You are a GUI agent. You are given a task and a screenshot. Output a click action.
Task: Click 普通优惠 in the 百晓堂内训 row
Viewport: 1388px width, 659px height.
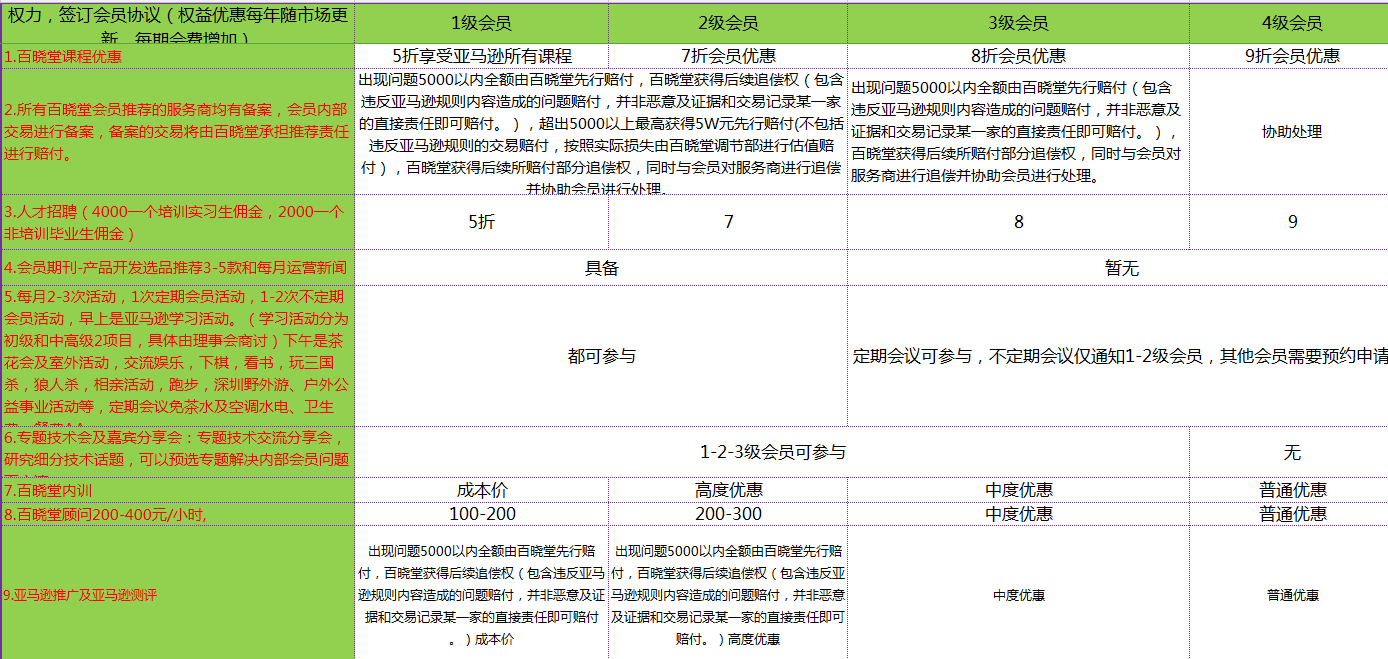1289,489
